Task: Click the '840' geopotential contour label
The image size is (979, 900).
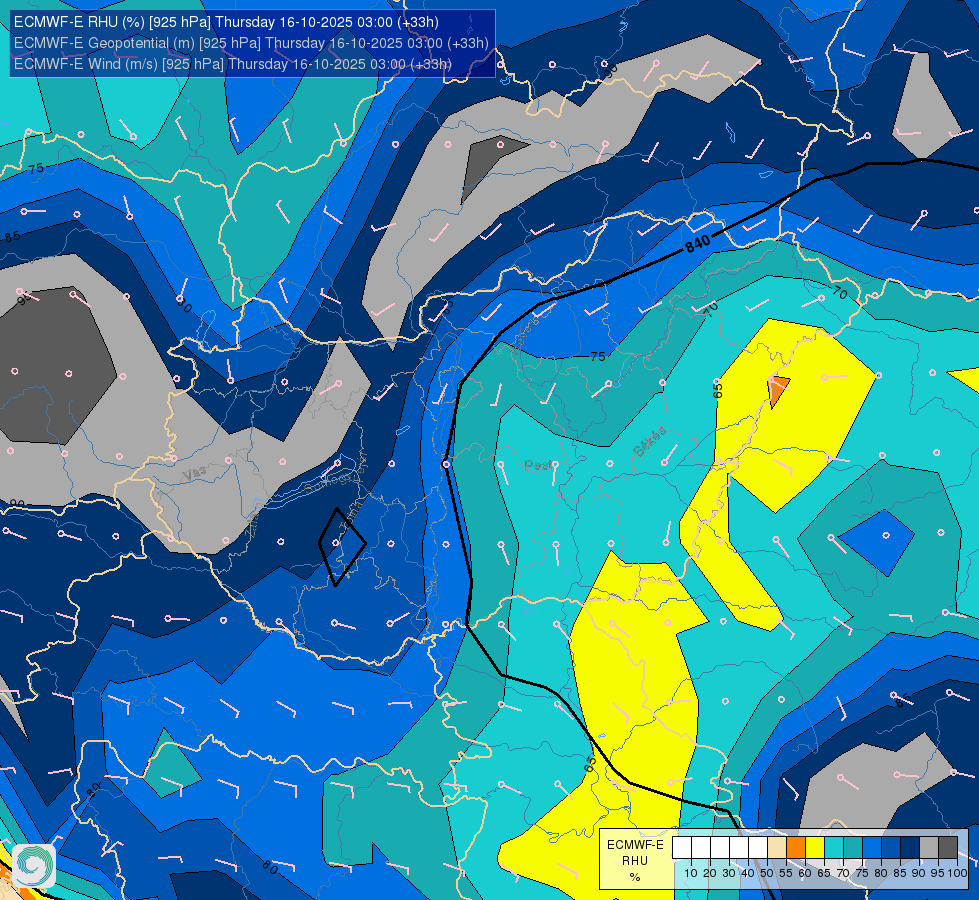Action: 697,244
